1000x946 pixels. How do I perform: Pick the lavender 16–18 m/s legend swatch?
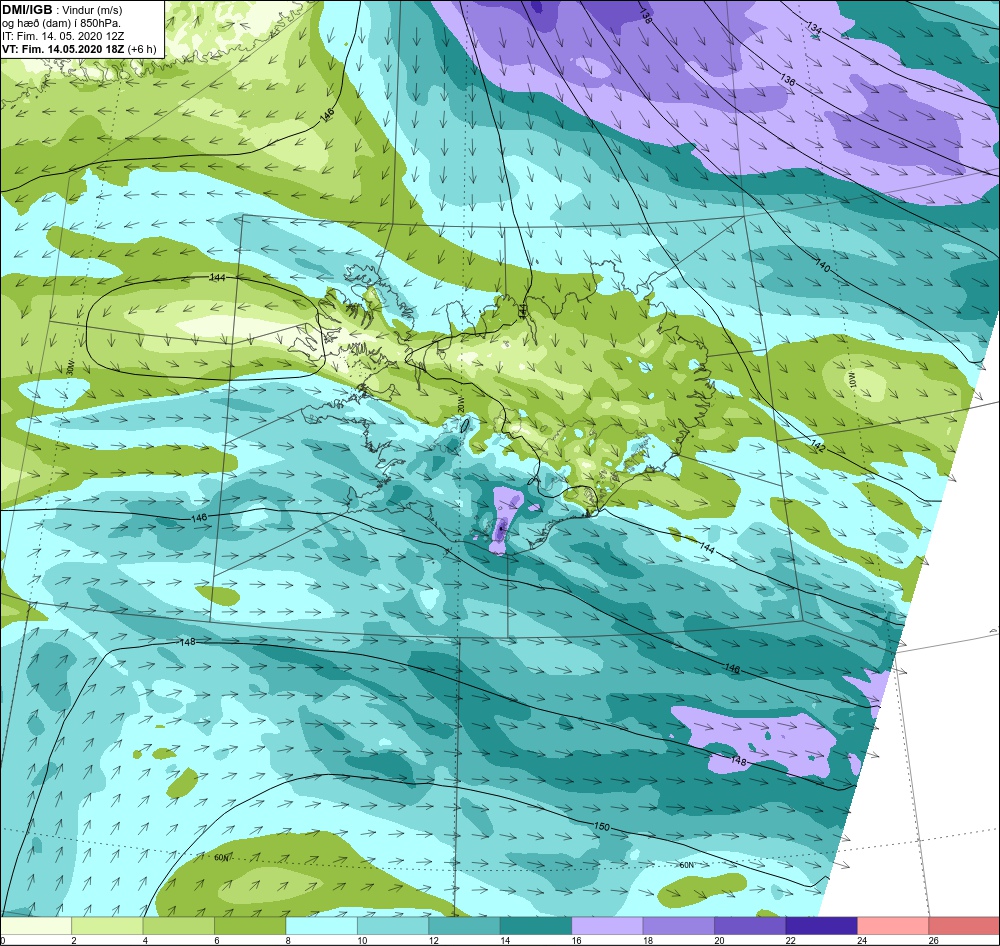point(607,926)
